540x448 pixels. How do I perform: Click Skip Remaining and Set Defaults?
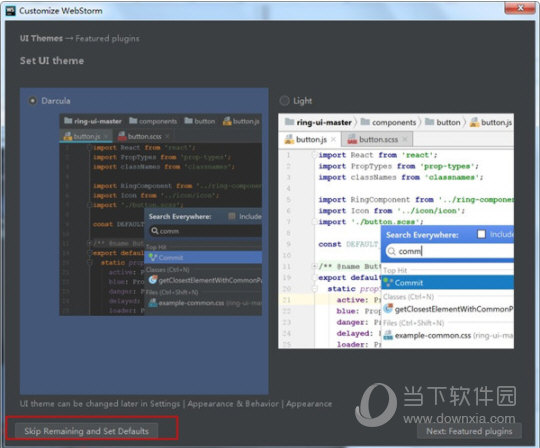click(x=86, y=431)
